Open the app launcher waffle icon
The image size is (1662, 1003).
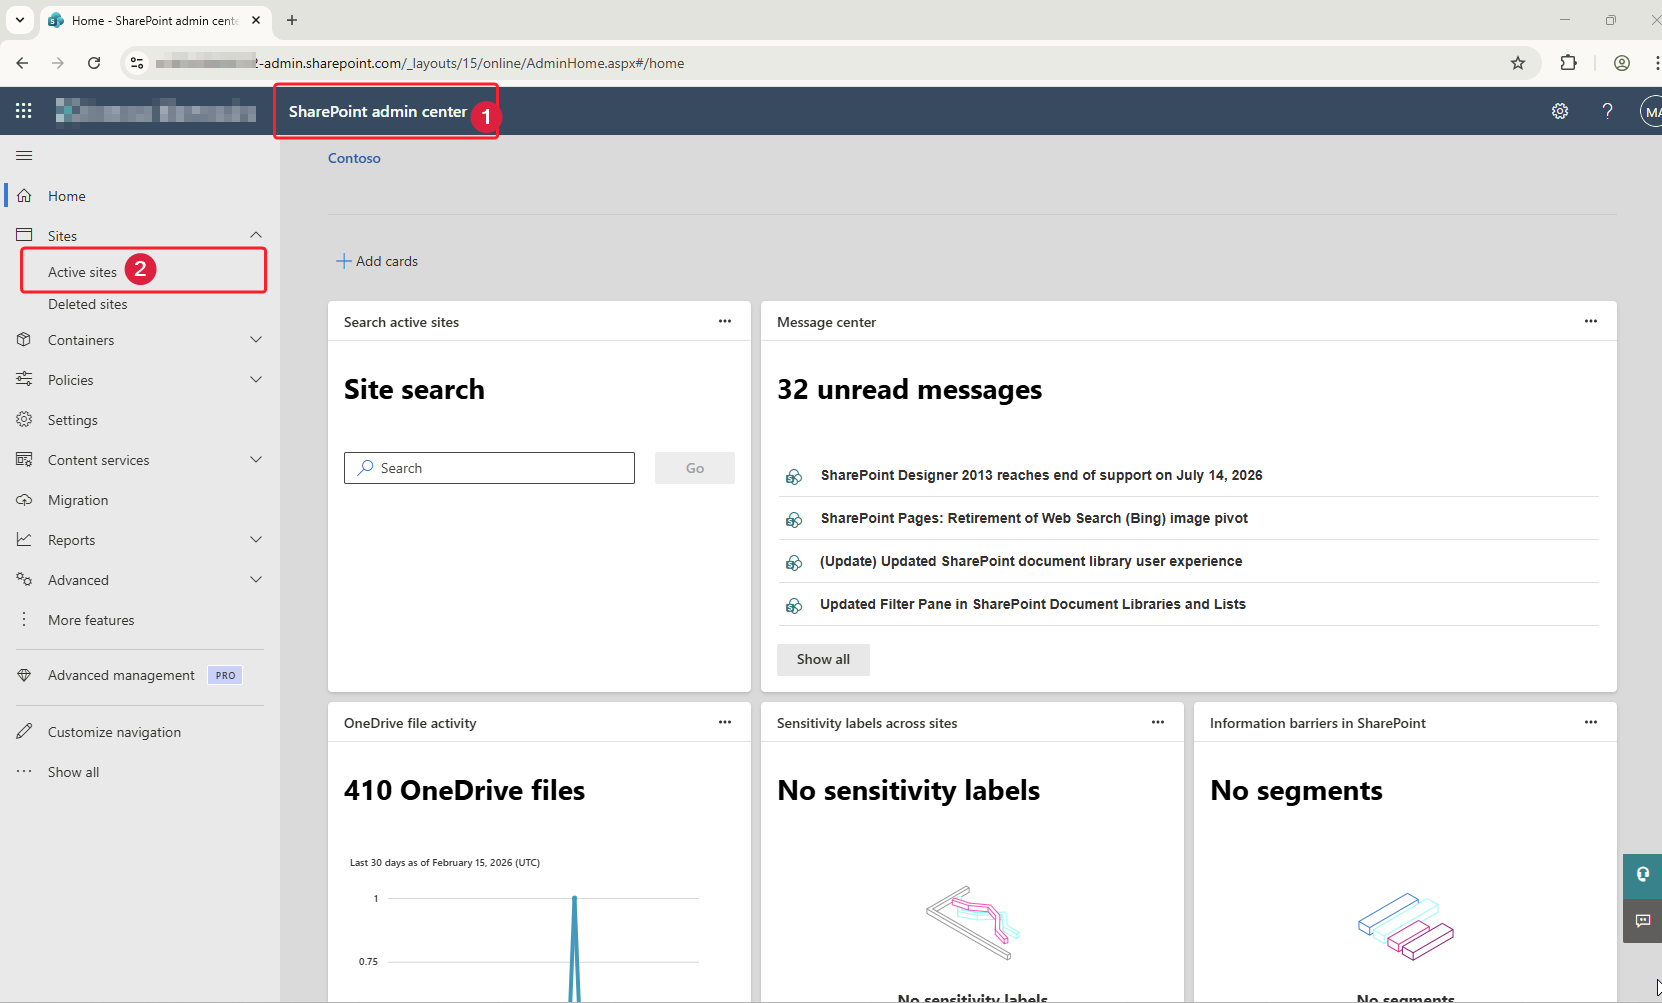[x=24, y=111]
